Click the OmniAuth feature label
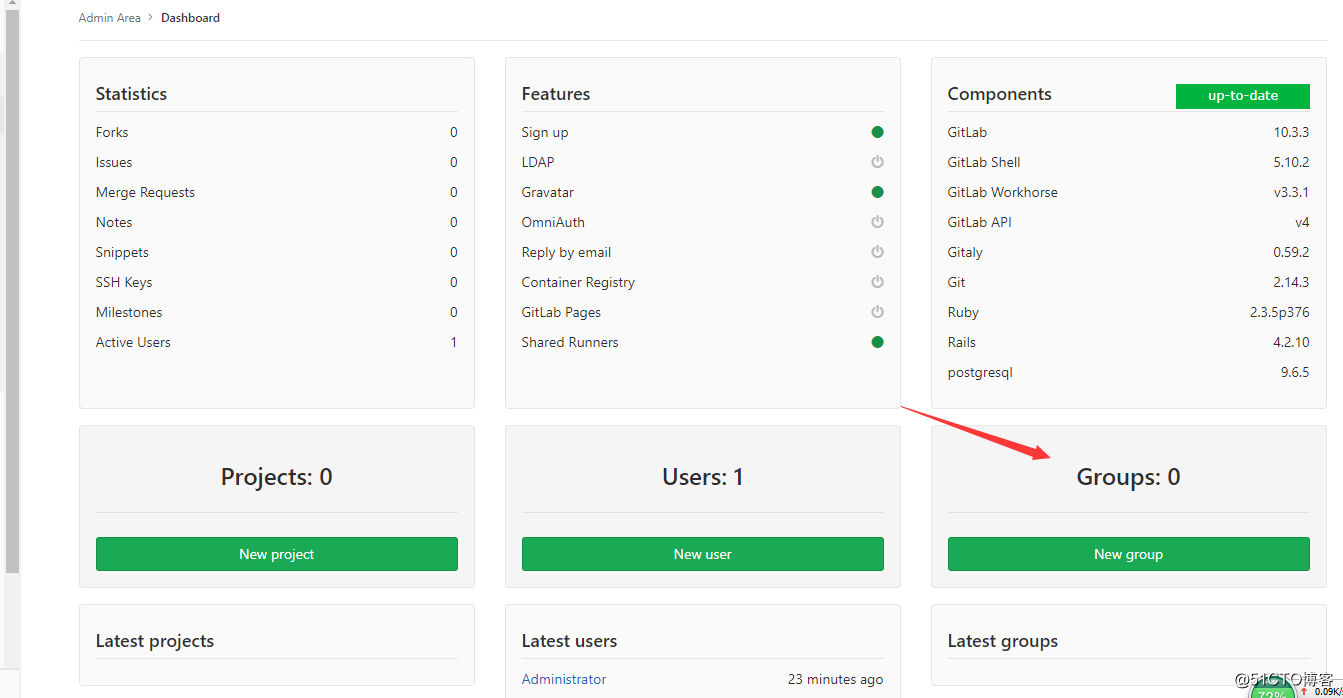This screenshot has width=1343, height=698. [x=553, y=222]
